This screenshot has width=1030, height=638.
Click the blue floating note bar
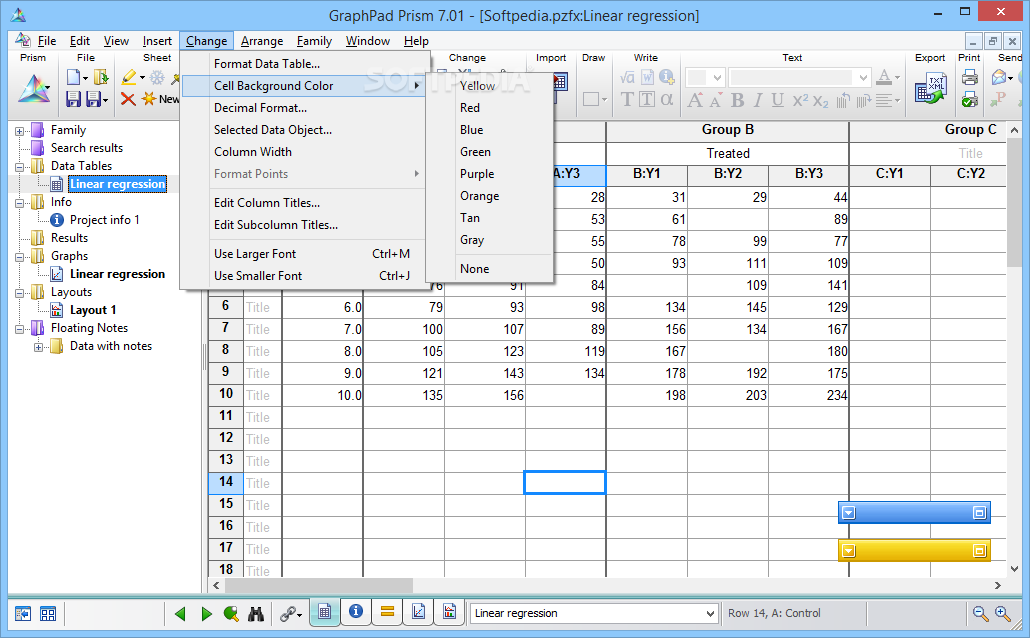click(x=914, y=513)
